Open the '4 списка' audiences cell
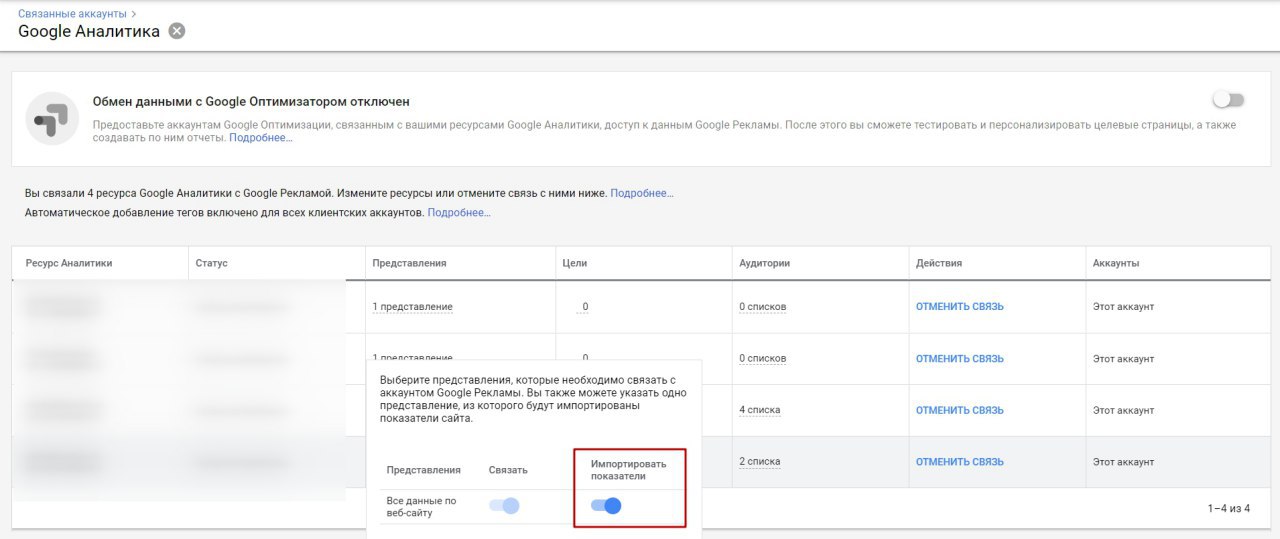This screenshot has width=1280, height=539. click(x=760, y=411)
